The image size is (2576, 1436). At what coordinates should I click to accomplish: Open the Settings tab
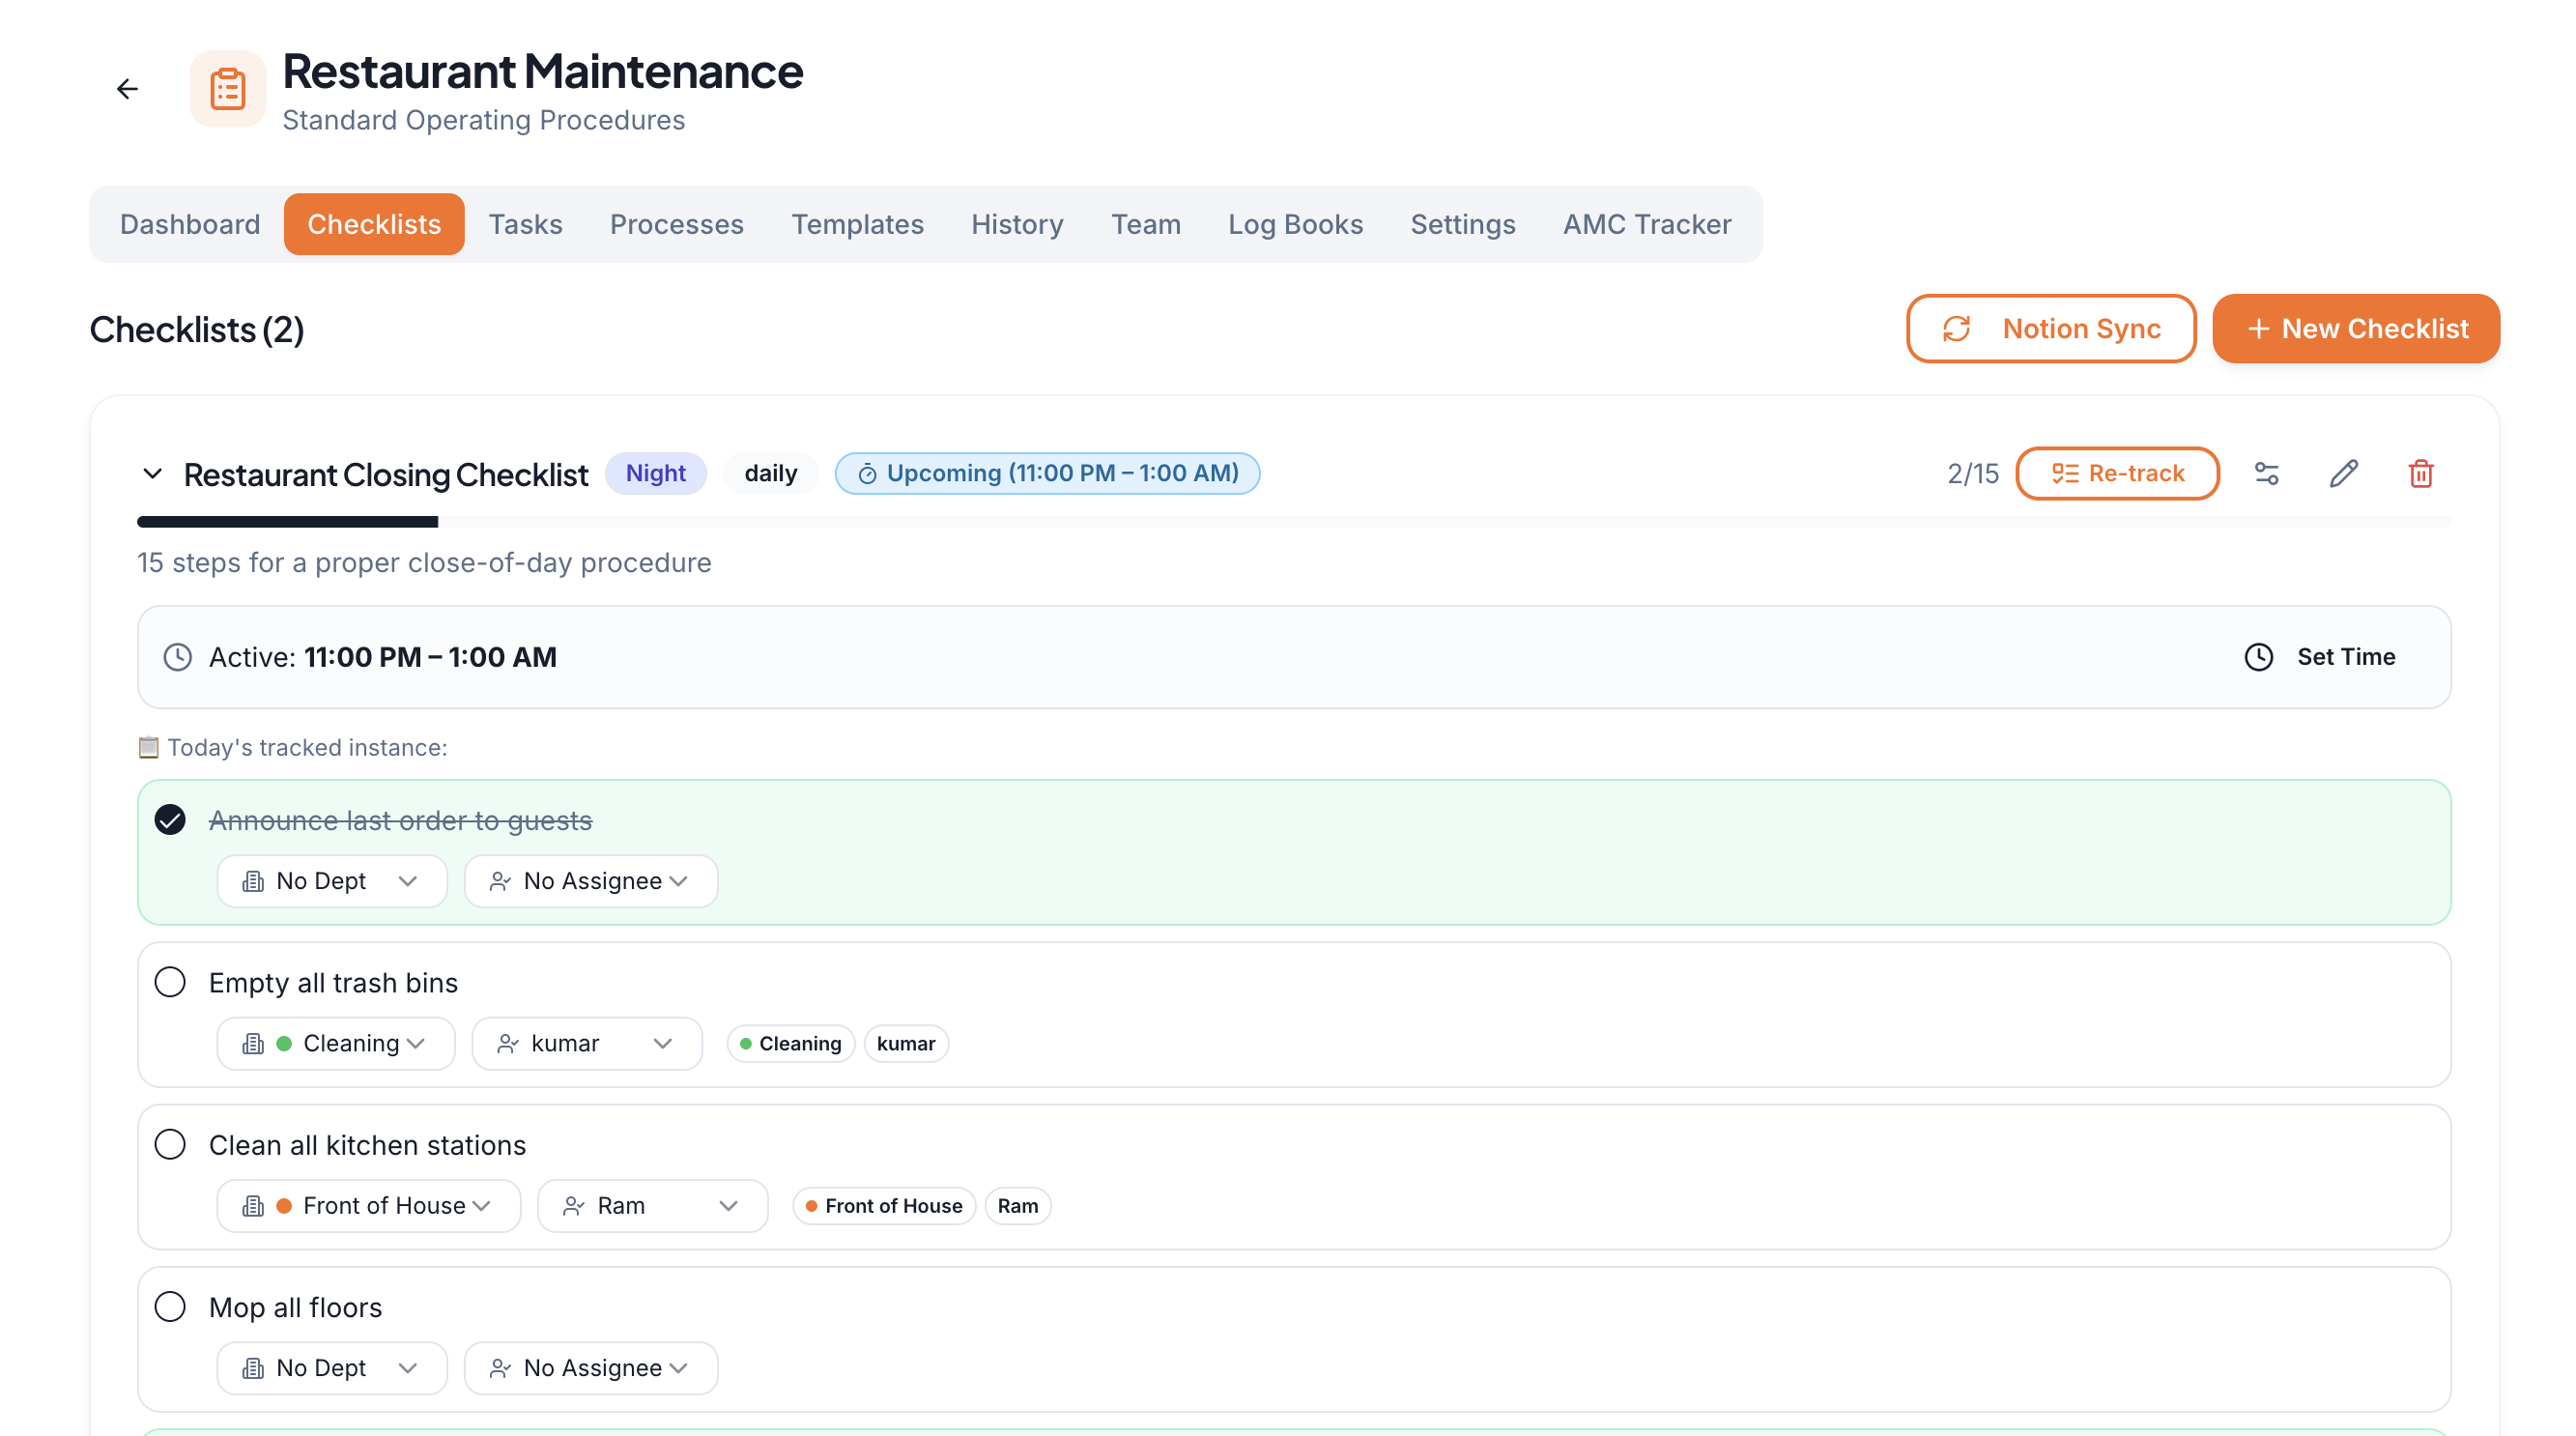click(x=1463, y=224)
